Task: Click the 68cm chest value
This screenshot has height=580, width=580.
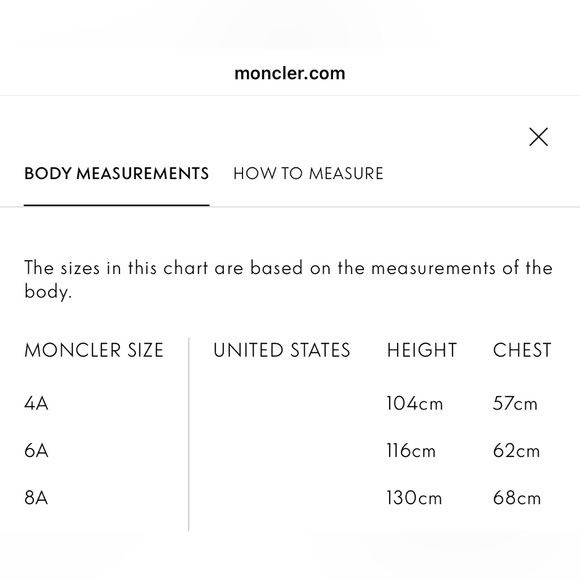Action: [517, 498]
